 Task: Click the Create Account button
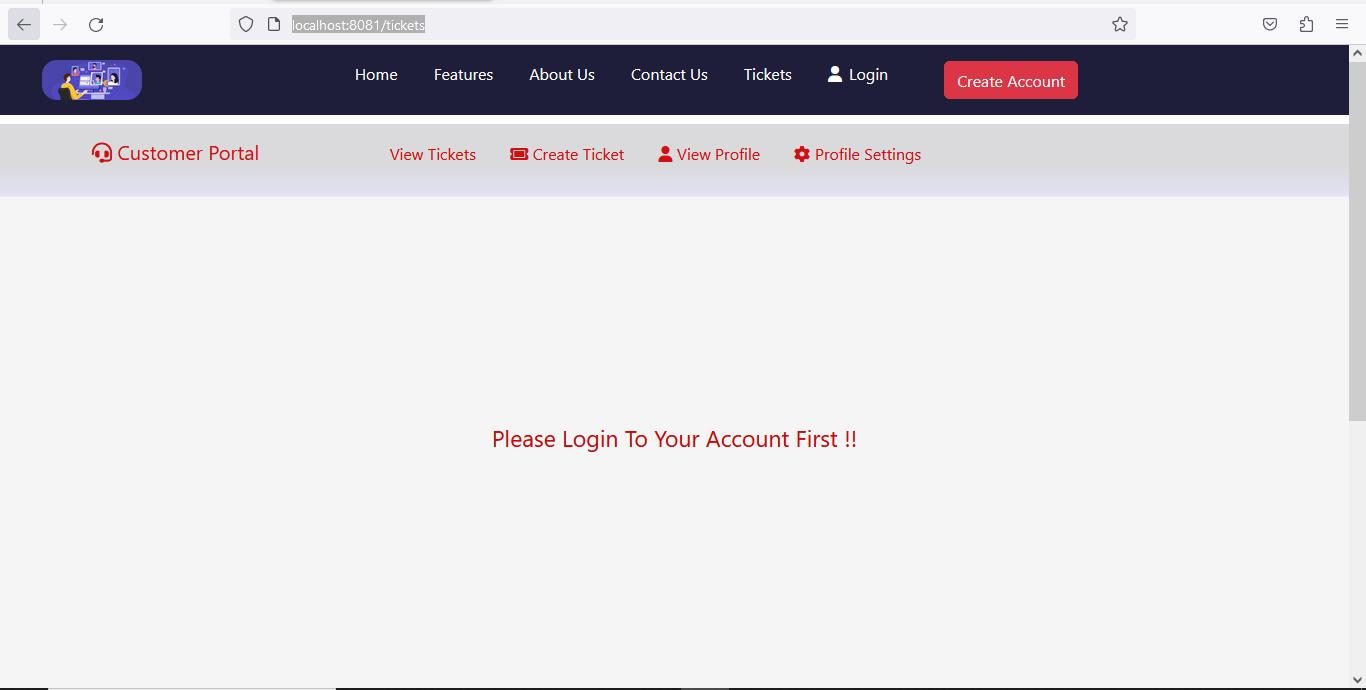coord(1011,81)
